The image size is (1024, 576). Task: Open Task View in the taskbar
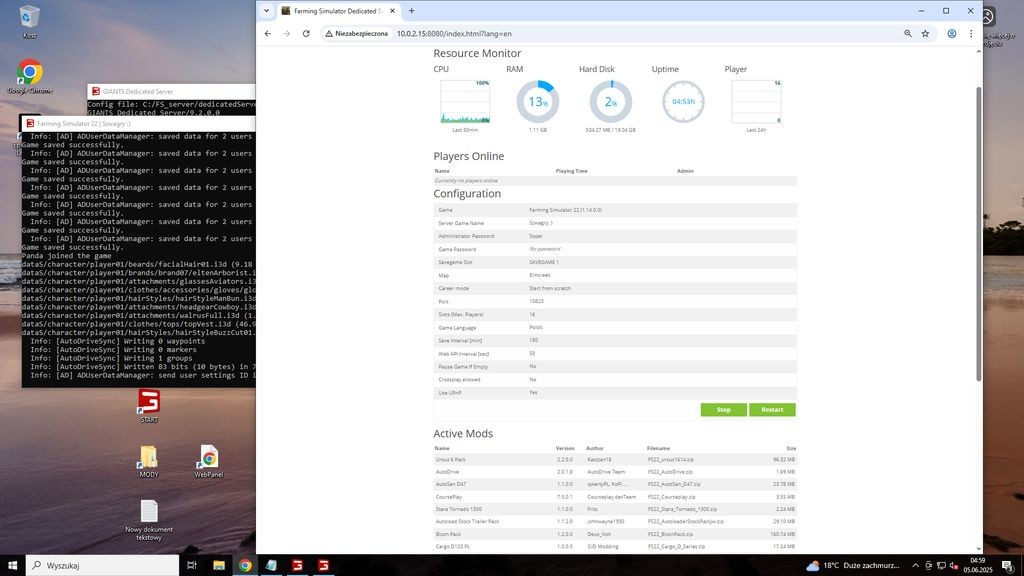pos(191,565)
